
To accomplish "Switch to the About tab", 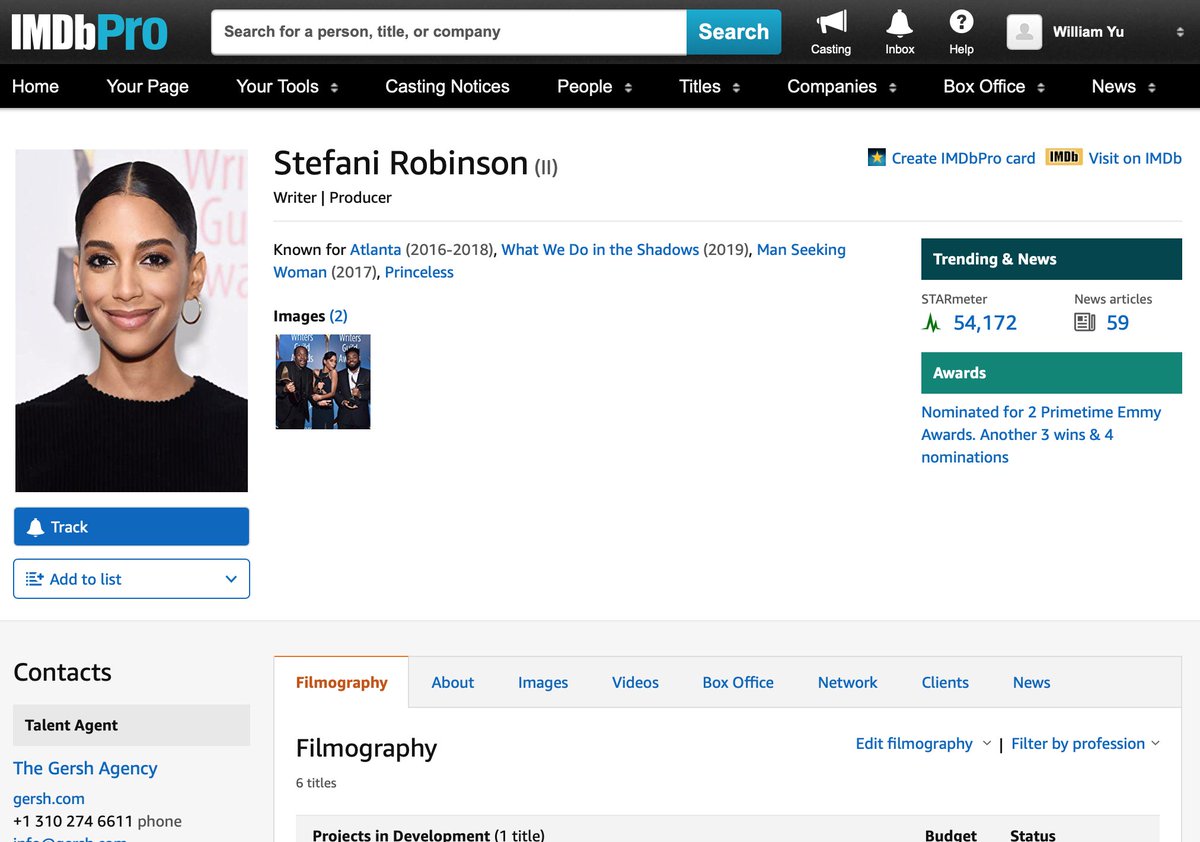I will pyautogui.click(x=453, y=682).
